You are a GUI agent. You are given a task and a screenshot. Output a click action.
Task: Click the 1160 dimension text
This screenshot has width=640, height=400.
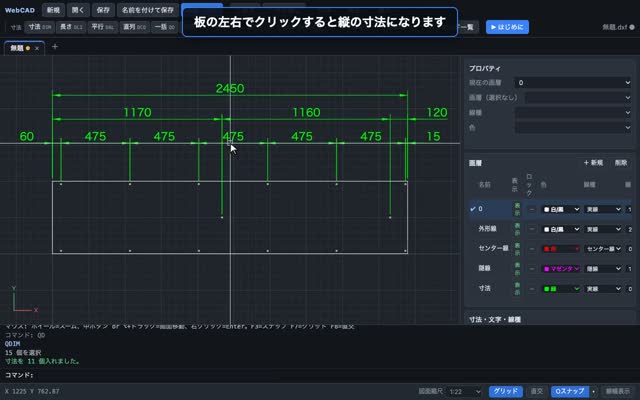click(x=306, y=112)
